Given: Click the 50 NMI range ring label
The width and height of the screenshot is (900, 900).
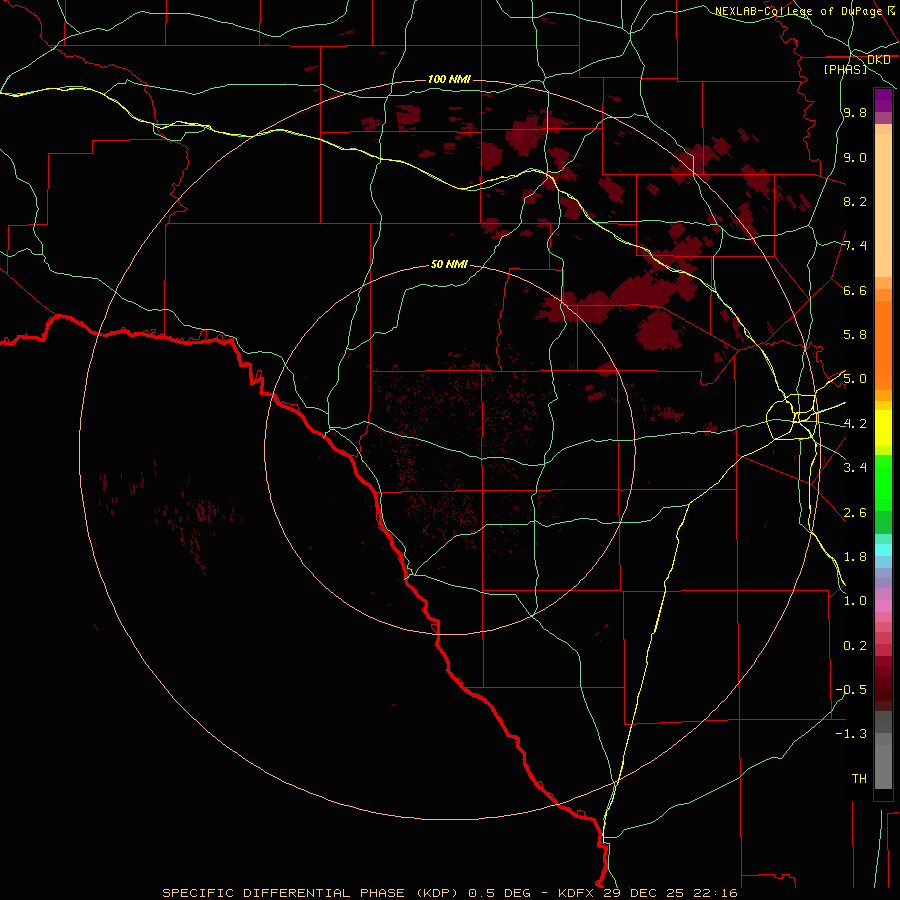Looking at the screenshot, I should coord(449,264).
